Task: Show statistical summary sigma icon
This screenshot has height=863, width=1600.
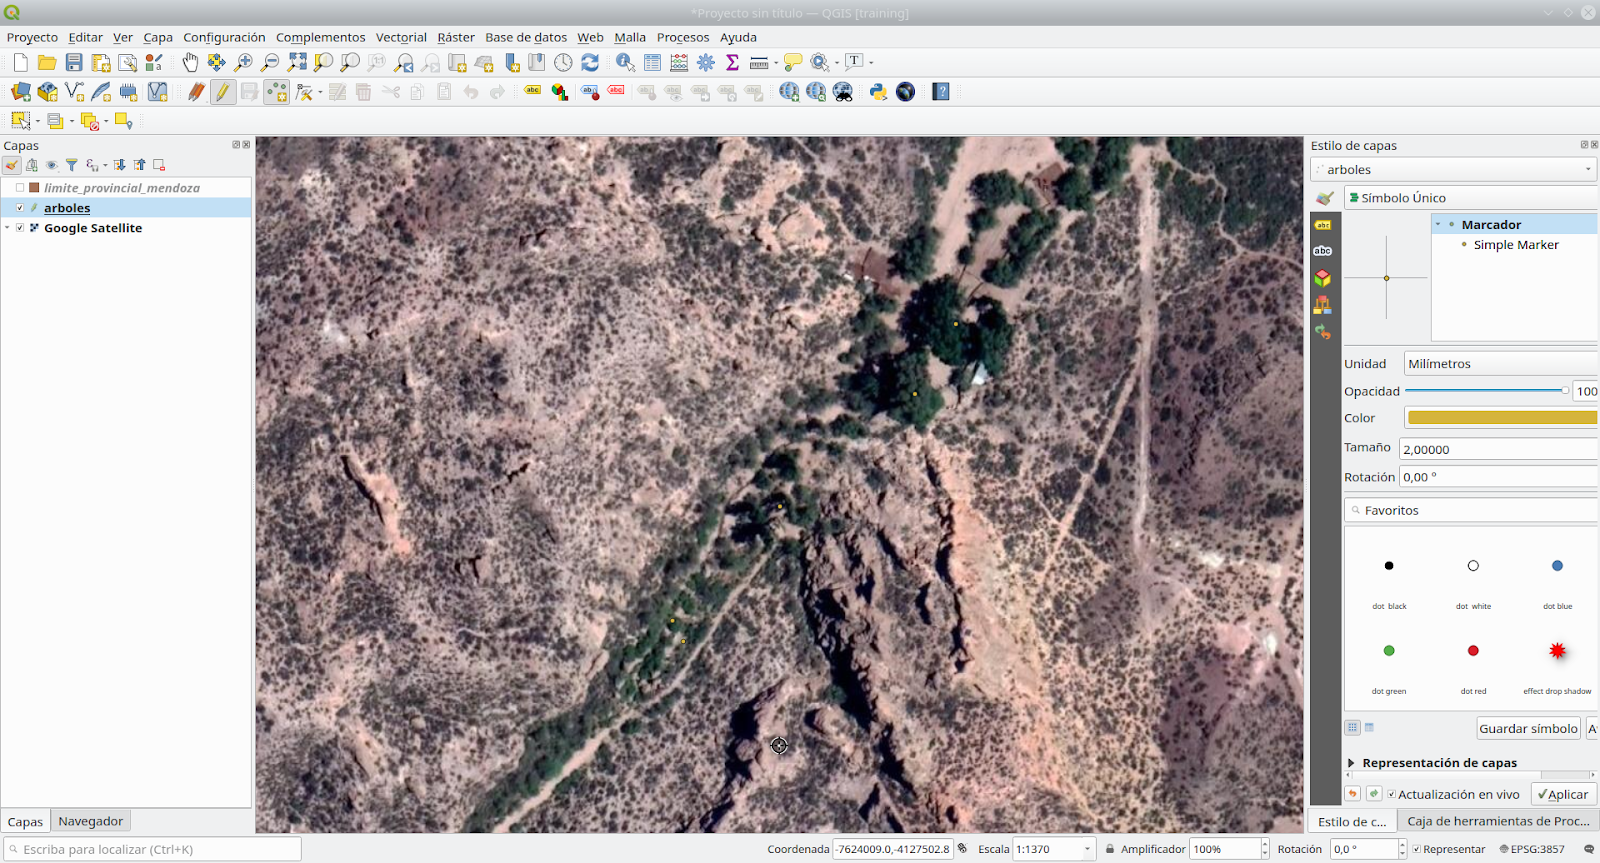Action: click(732, 62)
